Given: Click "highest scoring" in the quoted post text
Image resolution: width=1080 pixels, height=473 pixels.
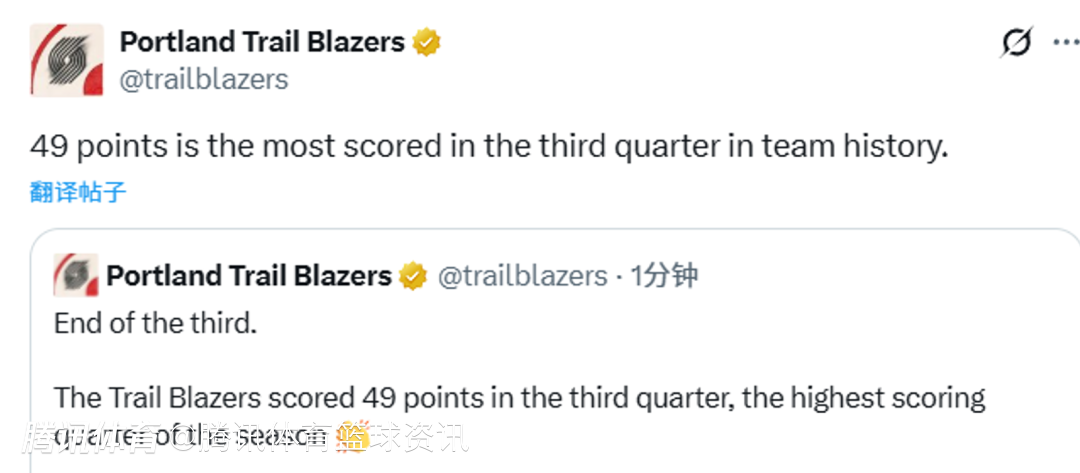Looking at the screenshot, I should click(888, 397).
